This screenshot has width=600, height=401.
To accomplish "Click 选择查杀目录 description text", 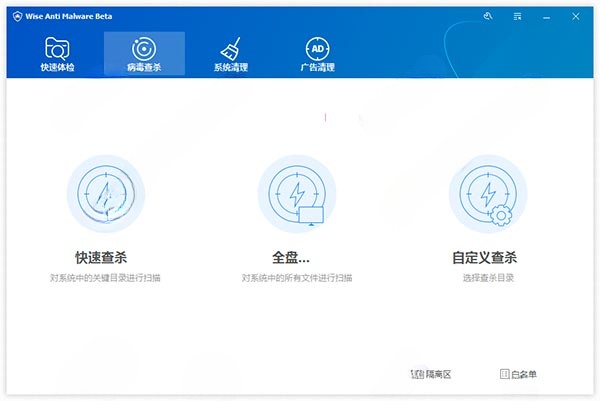I will (488, 278).
